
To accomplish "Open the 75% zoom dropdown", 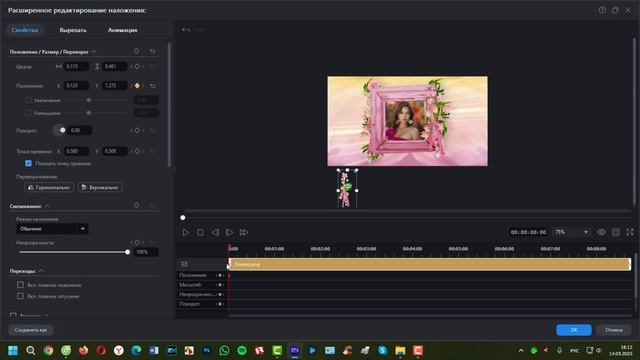I will point(571,232).
